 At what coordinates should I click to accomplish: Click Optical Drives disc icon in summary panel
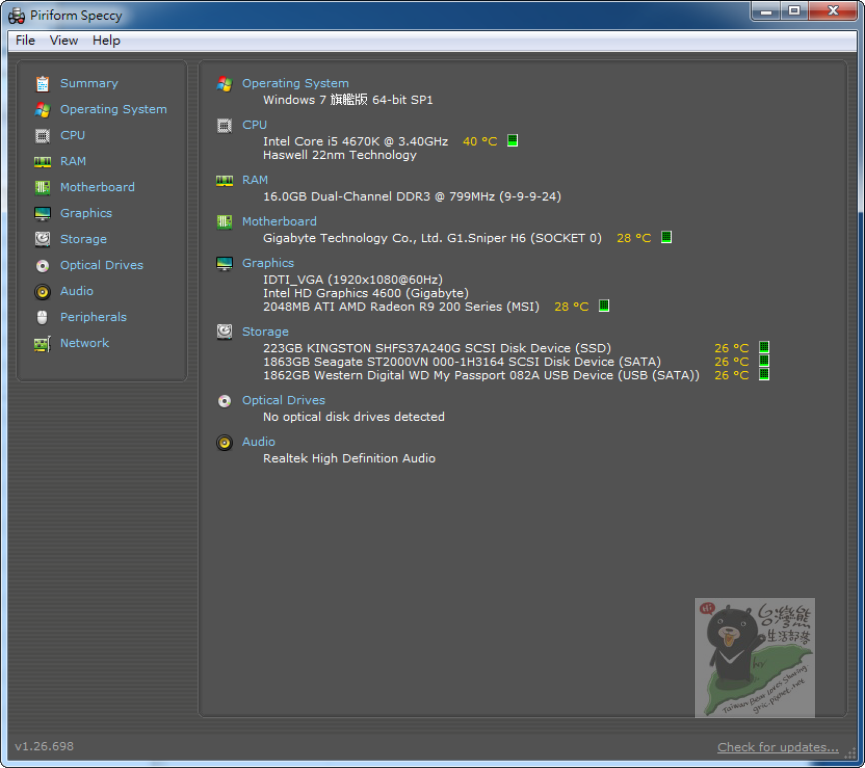(225, 401)
